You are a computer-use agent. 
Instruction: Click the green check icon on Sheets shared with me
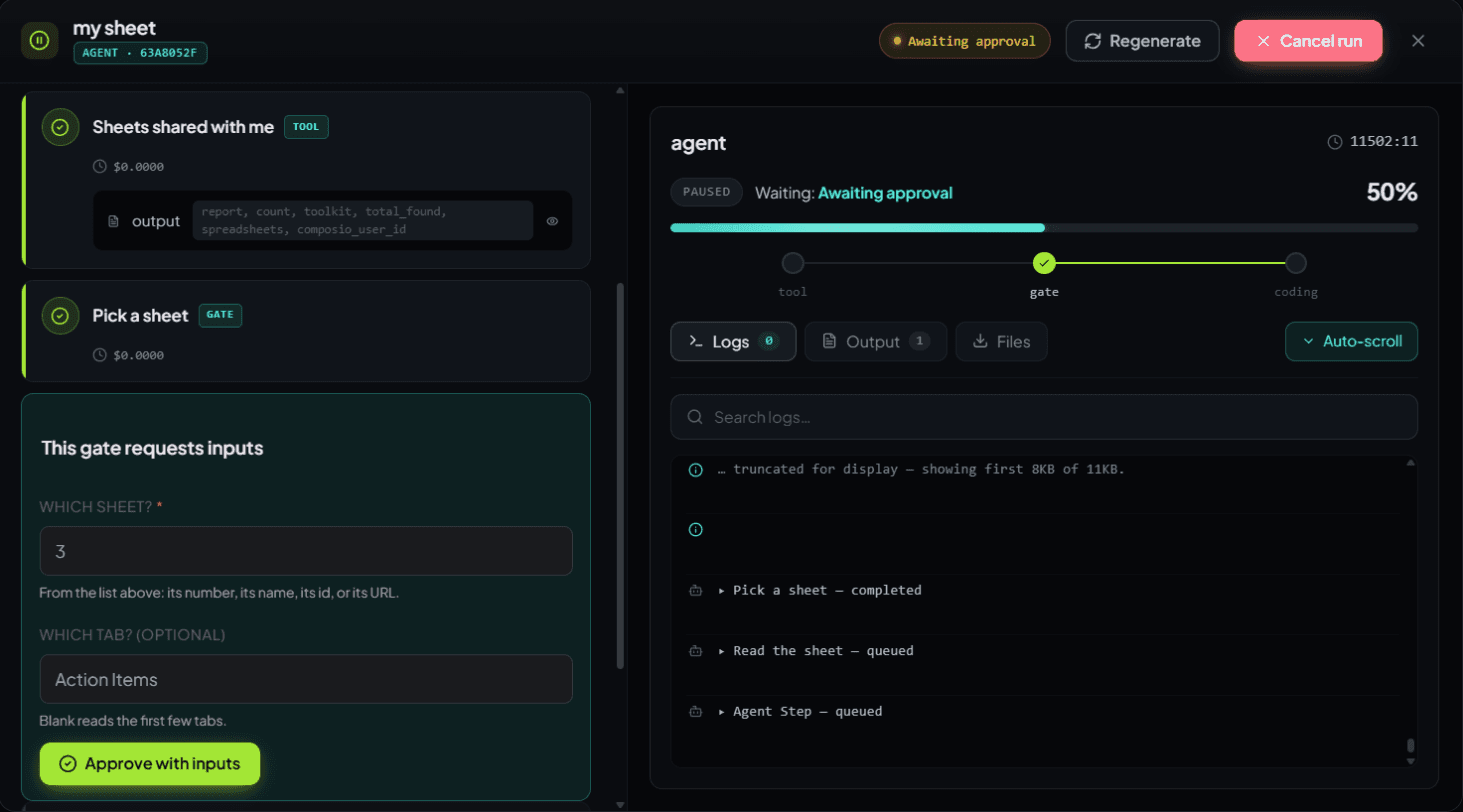(x=60, y=127)
